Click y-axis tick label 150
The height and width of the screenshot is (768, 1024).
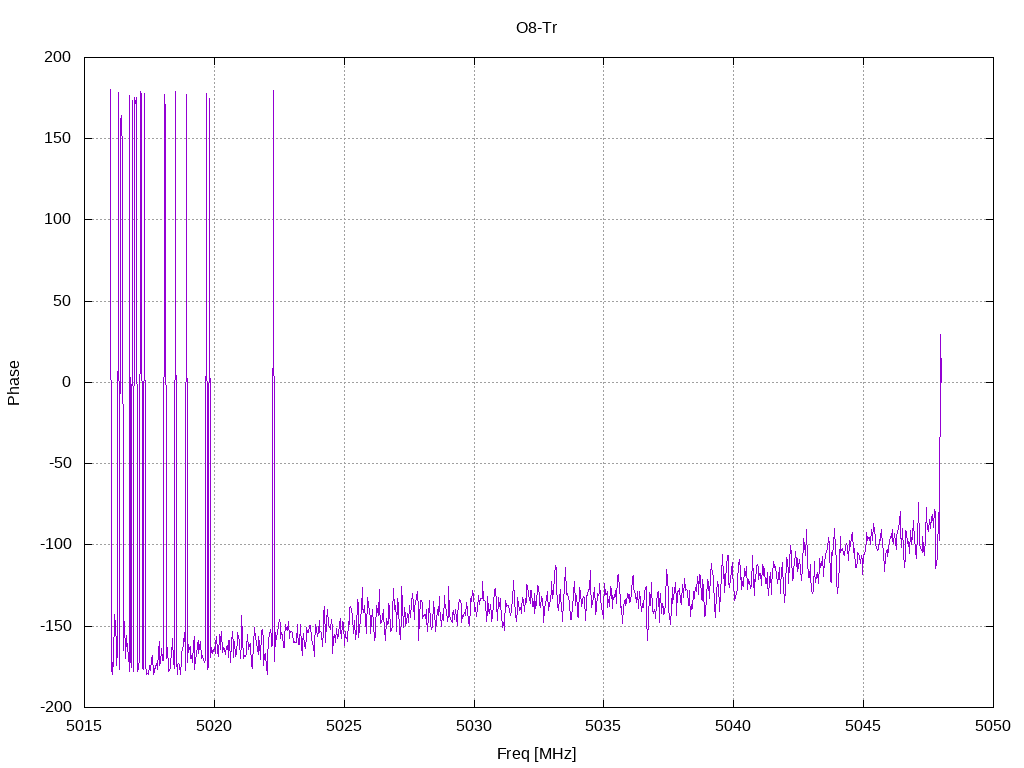[57, 138]
